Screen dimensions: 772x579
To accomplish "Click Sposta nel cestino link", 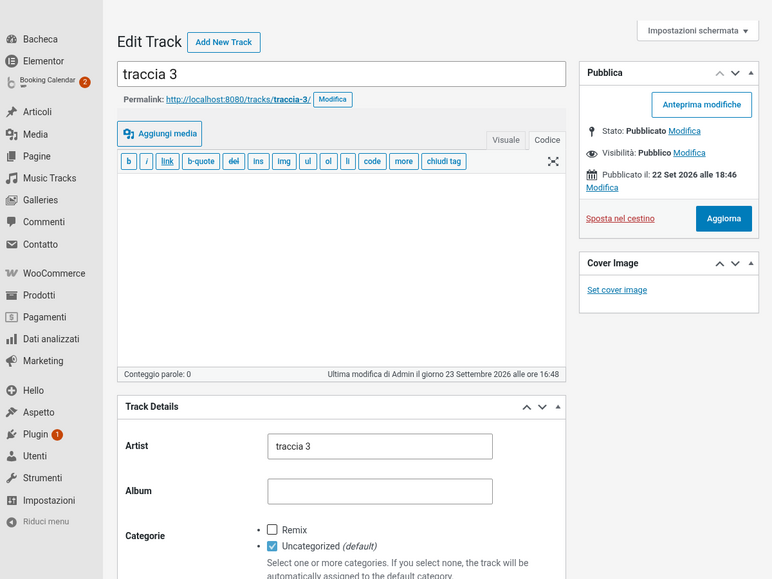I will (x=620, y=219).
